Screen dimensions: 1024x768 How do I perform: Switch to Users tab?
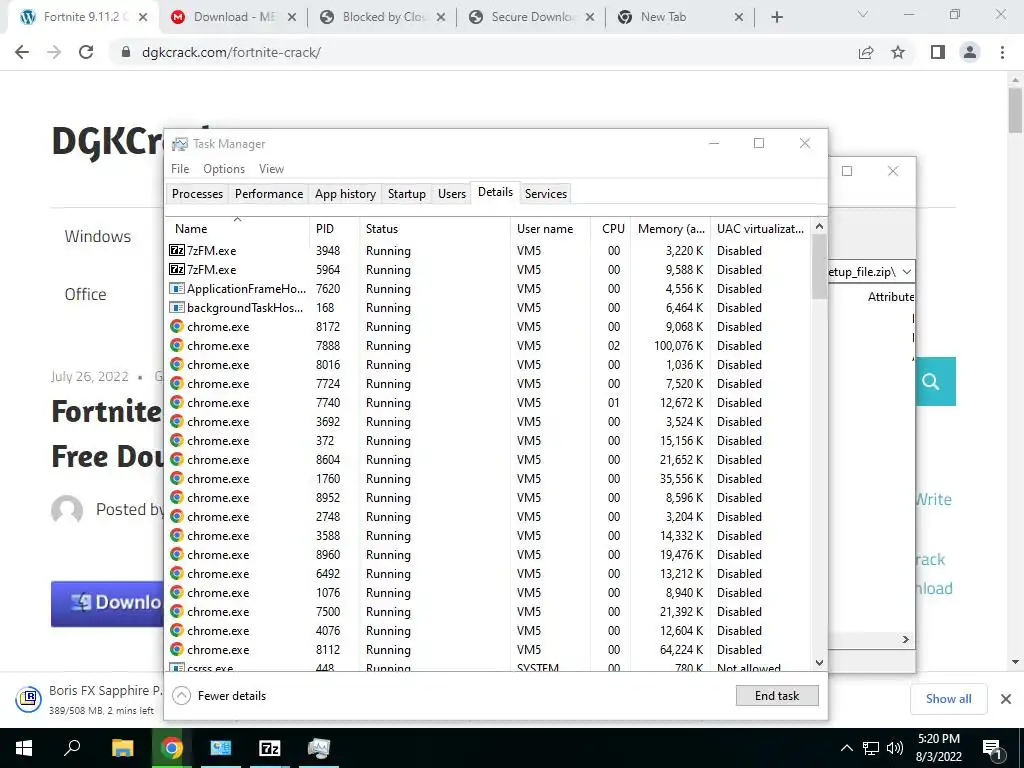coord(452,193)
